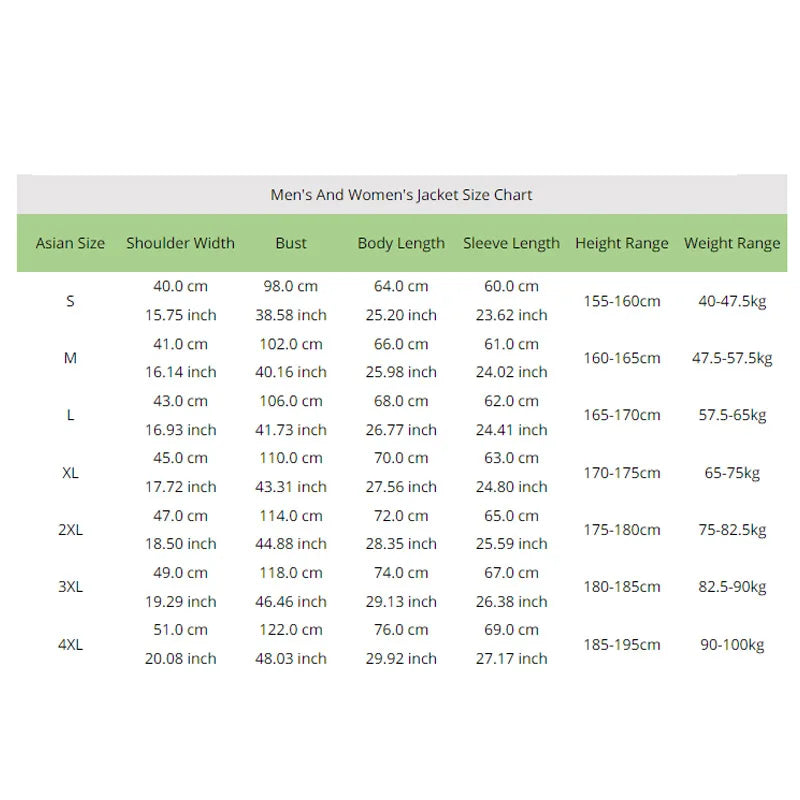Select the 26.38 inch sleeve length value
This screenshot has height=800, width=800.
(x=512, y=602)
